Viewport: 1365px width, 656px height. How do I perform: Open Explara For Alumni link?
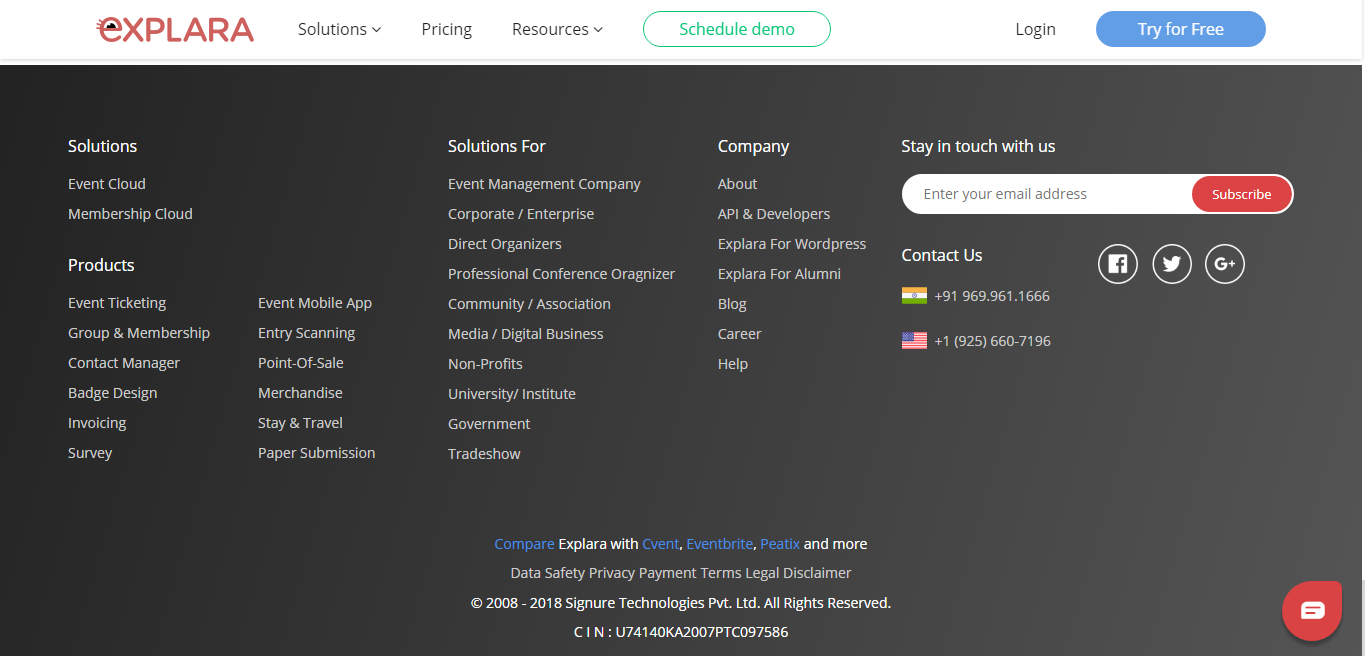(779, 274)
